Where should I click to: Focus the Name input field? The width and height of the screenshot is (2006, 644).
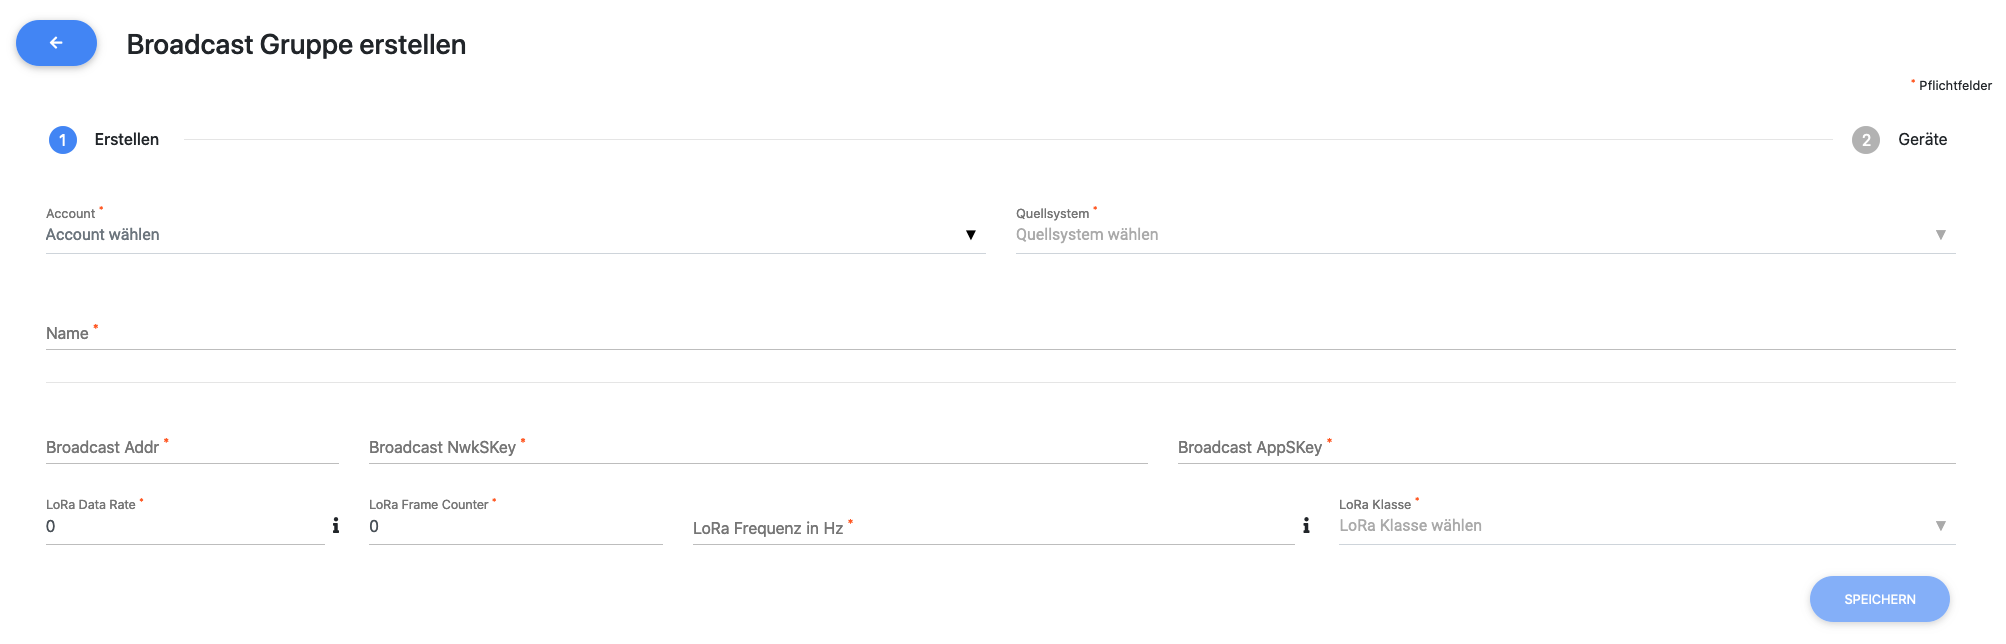pos(1000,334)
